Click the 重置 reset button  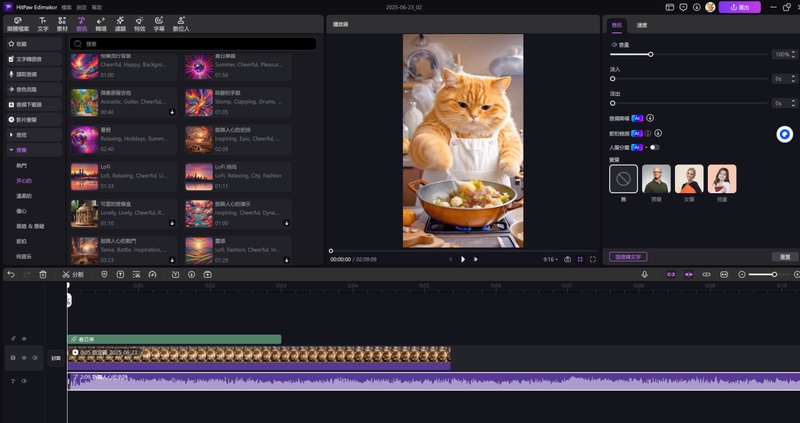pos(784,257)
